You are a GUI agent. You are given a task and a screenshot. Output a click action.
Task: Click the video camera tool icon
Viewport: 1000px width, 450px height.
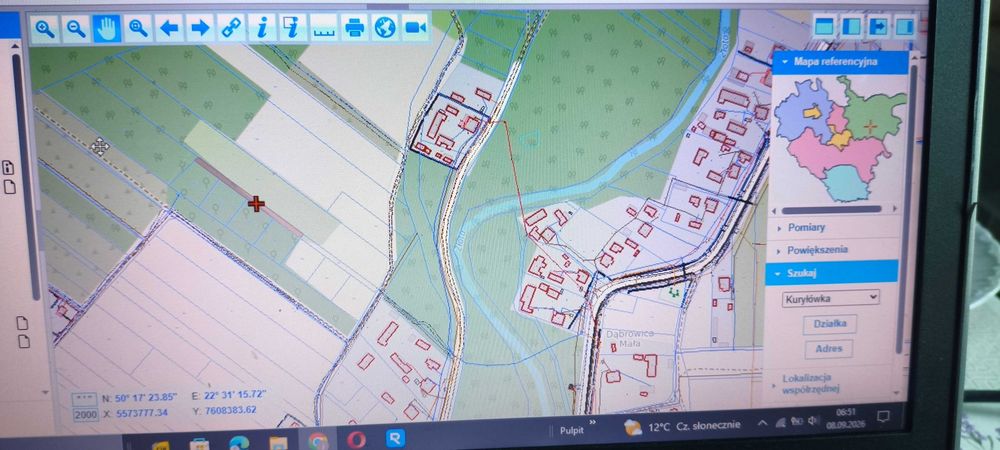416,27
